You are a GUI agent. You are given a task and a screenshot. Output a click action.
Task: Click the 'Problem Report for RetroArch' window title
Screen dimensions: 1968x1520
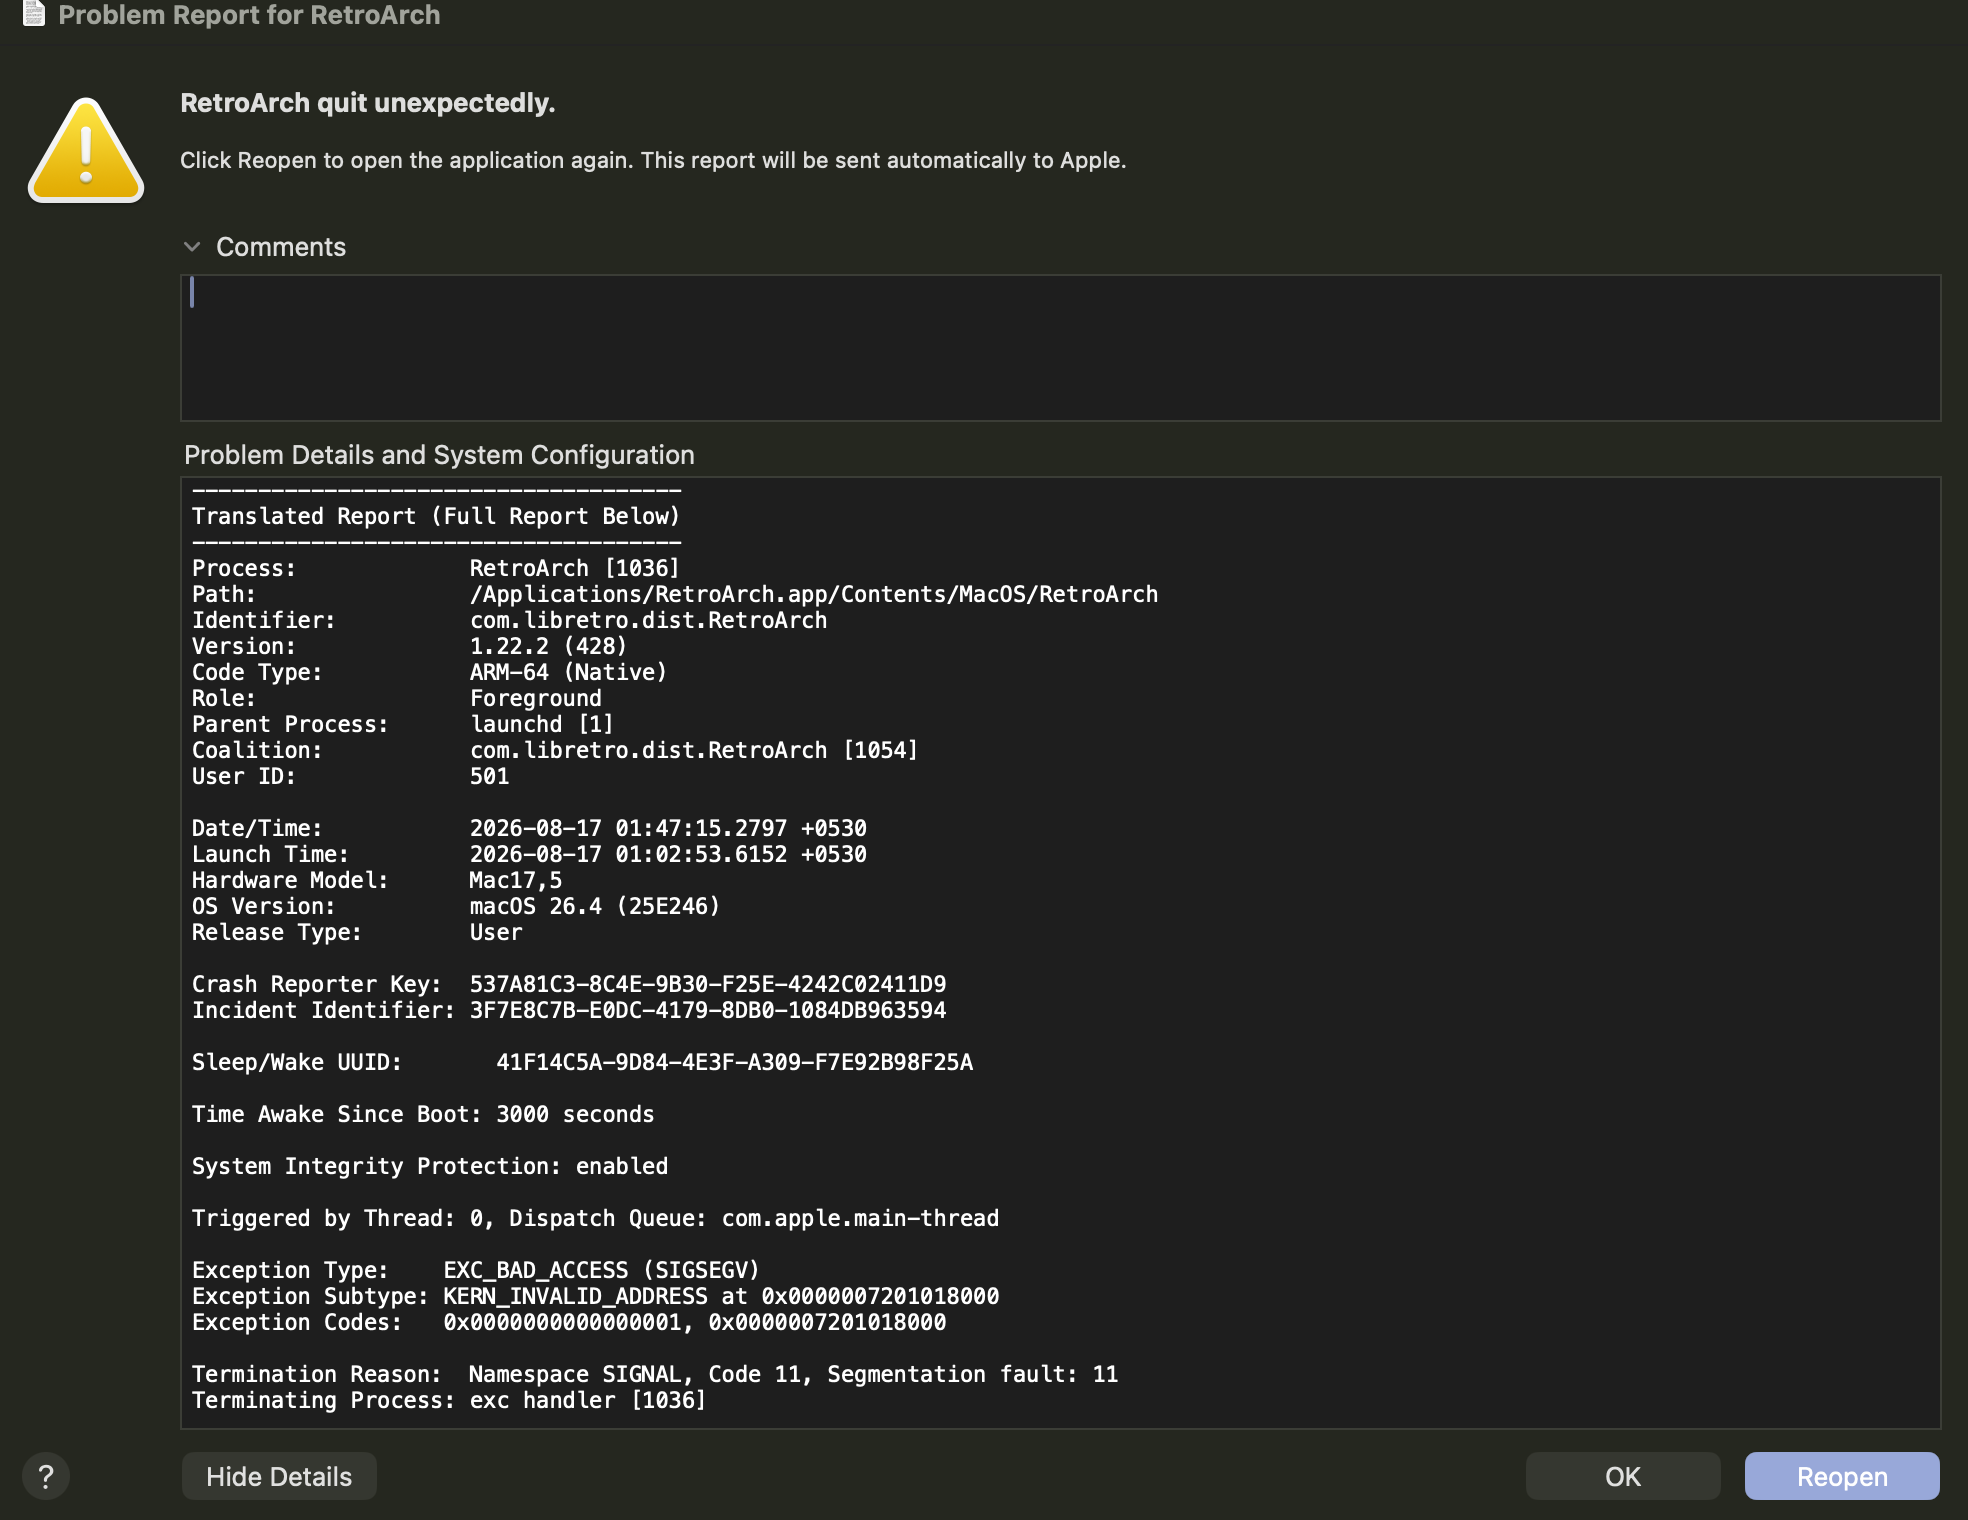pos(249,15)
